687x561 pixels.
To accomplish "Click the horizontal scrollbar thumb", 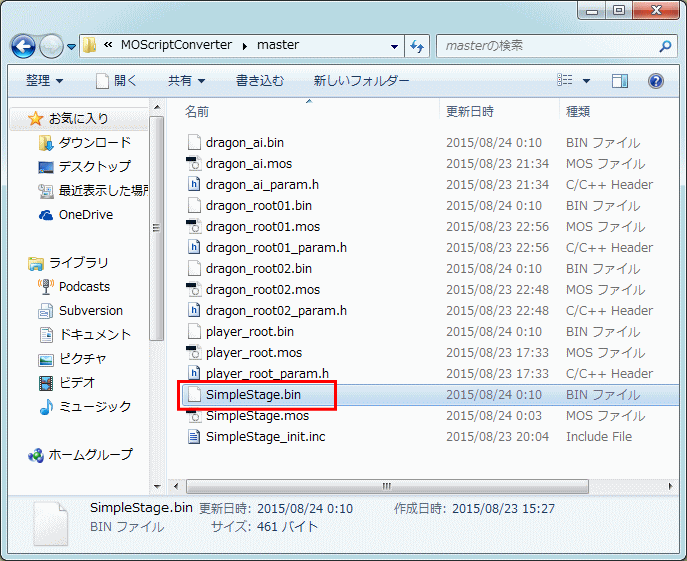I will (387, 486).
